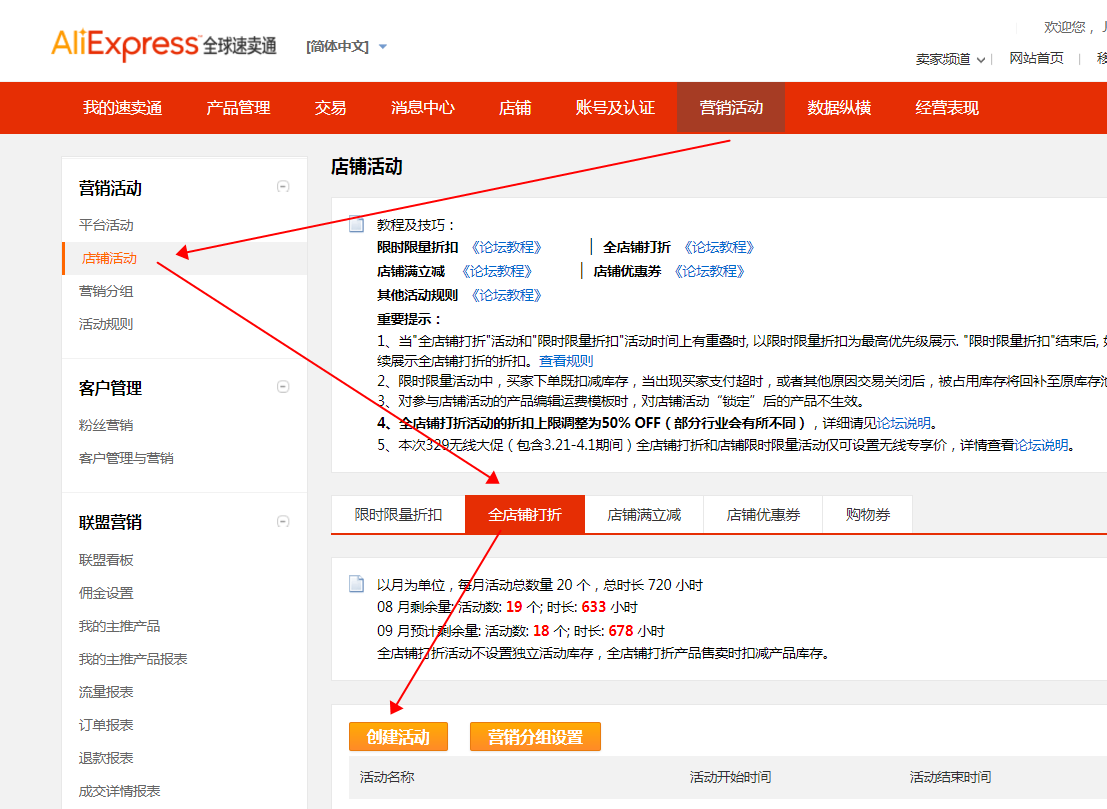Open 佣金设置 in the sidebar
Screen dimensions: 1107x809
(106, 593)
